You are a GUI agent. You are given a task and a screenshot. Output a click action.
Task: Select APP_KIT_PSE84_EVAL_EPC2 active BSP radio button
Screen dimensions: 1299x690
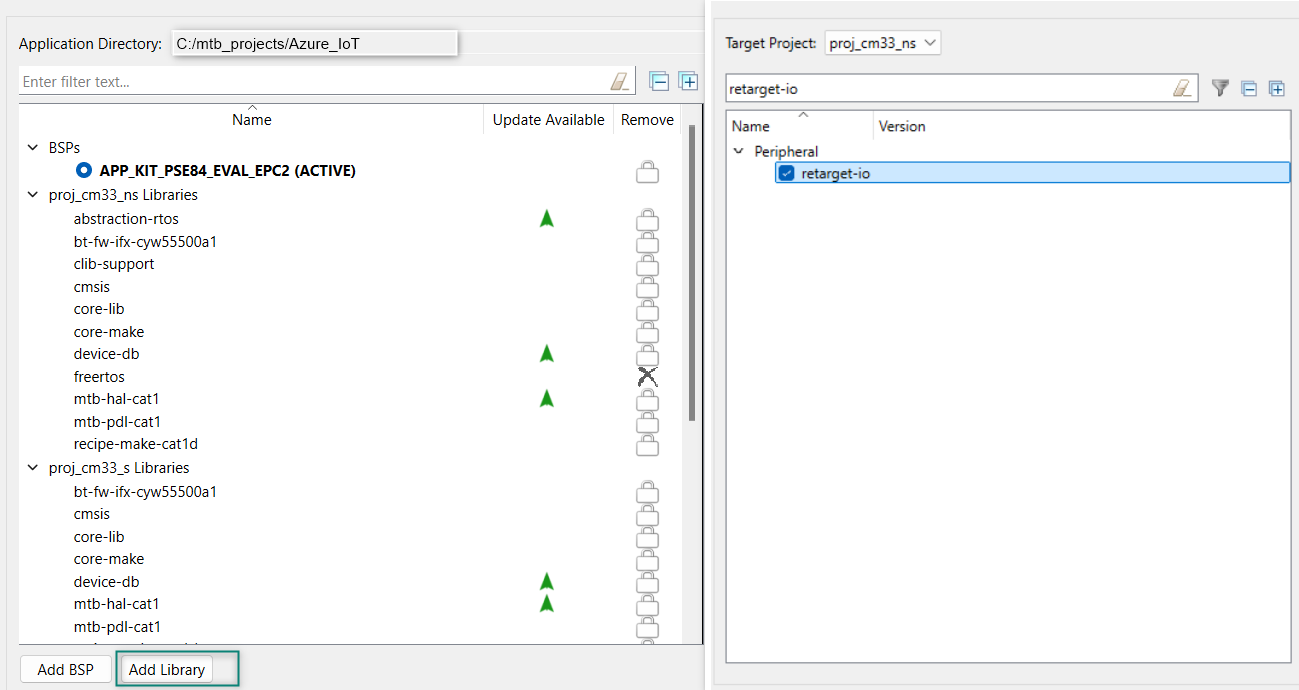point(84,171)
